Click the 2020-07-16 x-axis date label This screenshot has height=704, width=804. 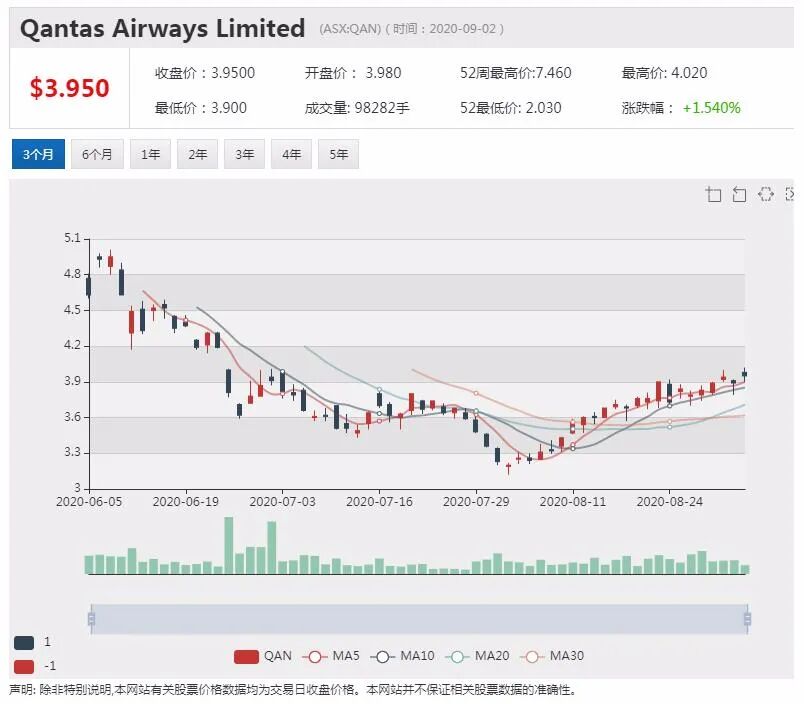tap(379, 501)
